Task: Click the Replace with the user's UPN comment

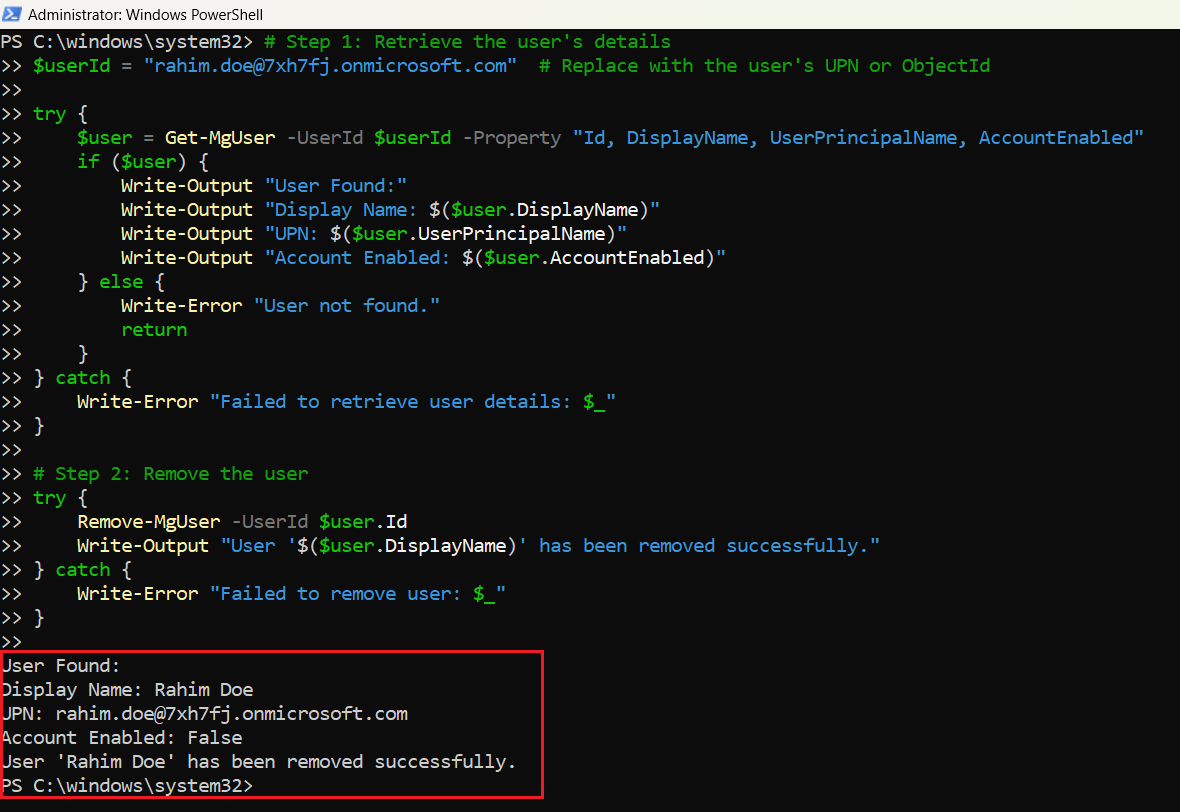Action: coord(764,65)
